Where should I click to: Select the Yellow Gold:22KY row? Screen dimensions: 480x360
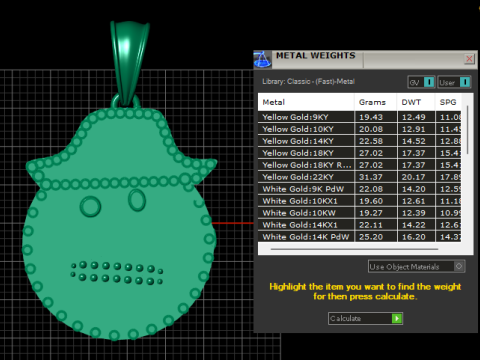click(x=360, y=177)
